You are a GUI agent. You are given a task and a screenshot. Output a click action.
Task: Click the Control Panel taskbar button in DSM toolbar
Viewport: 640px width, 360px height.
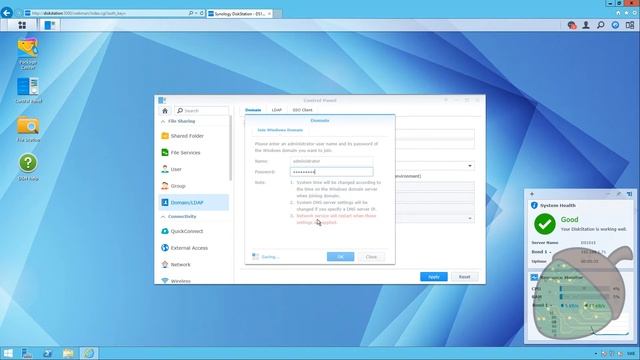[50, 25]
